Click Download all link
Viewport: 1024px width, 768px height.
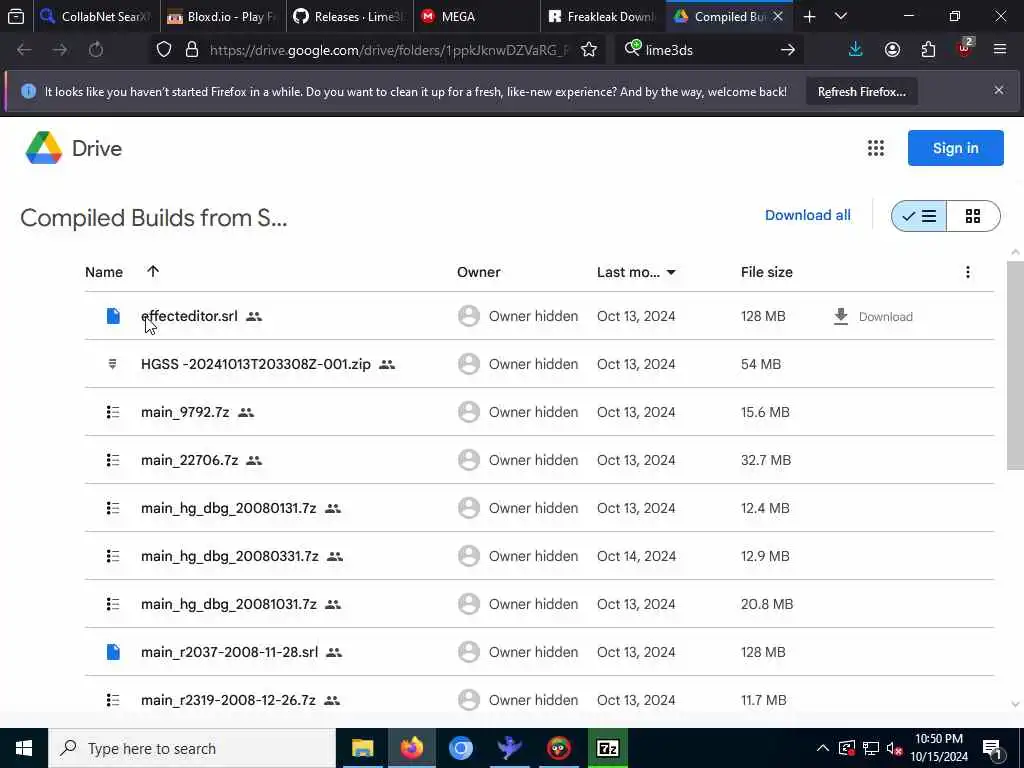pos(808,216)
